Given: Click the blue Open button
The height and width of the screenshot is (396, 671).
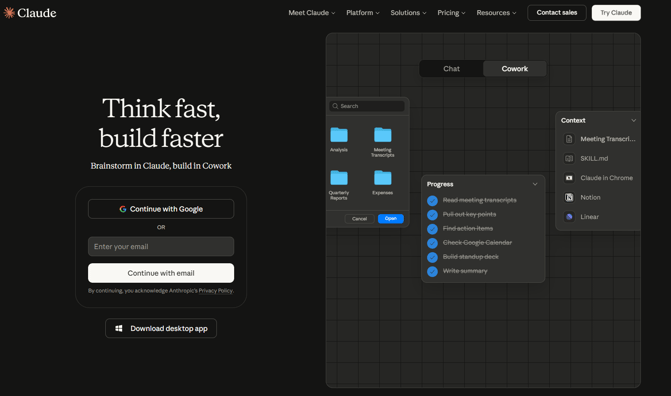Looking at the screenshot, I should coord(391,219).
